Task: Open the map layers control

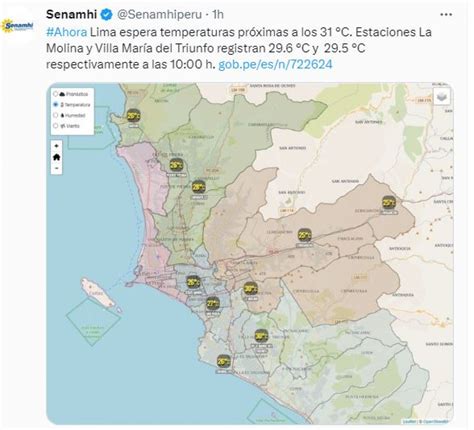Action: click(x=442, y=96)
